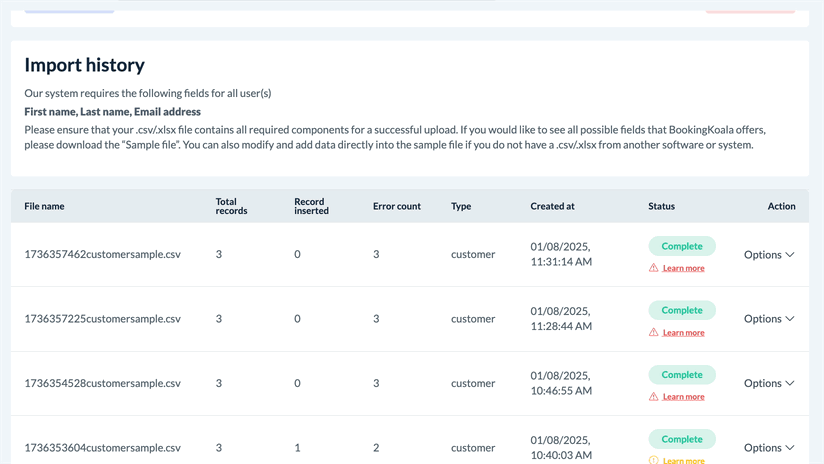Click the Complete badge for 1736354528customersample.csv
The height and width of the screenshot is (464, 824).
point(681,375)
